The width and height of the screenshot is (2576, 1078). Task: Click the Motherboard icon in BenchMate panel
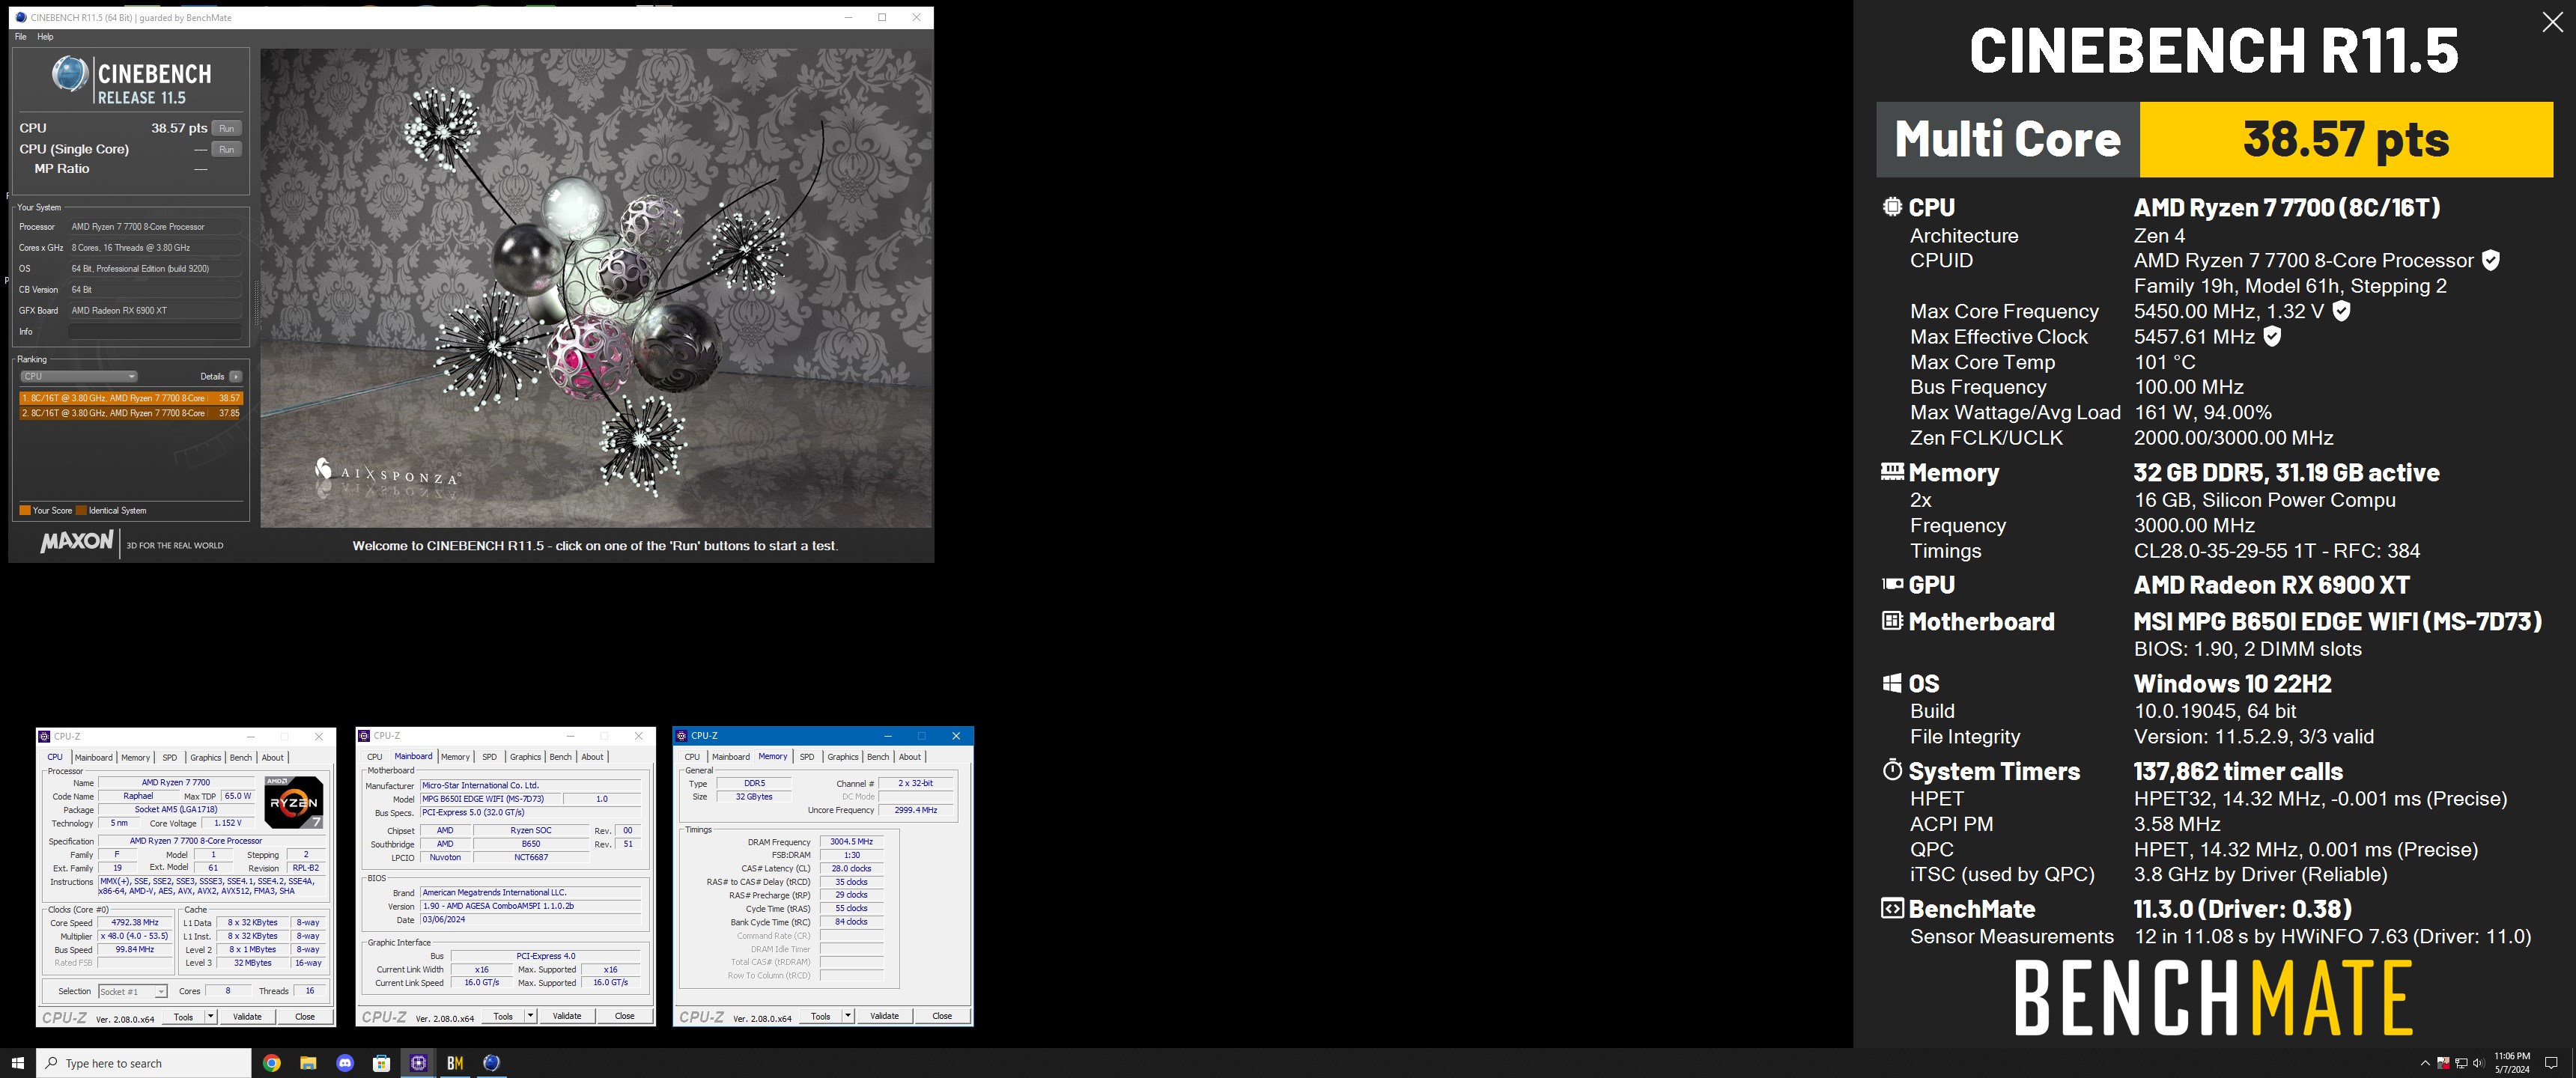1892,621
